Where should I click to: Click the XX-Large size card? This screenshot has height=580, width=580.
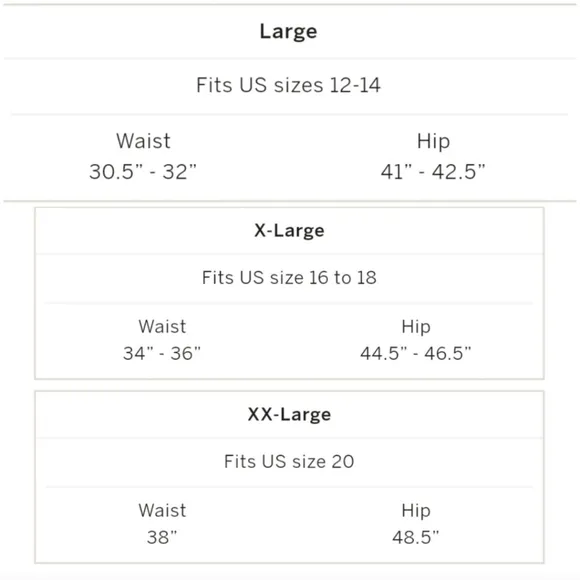click(289, 477)
